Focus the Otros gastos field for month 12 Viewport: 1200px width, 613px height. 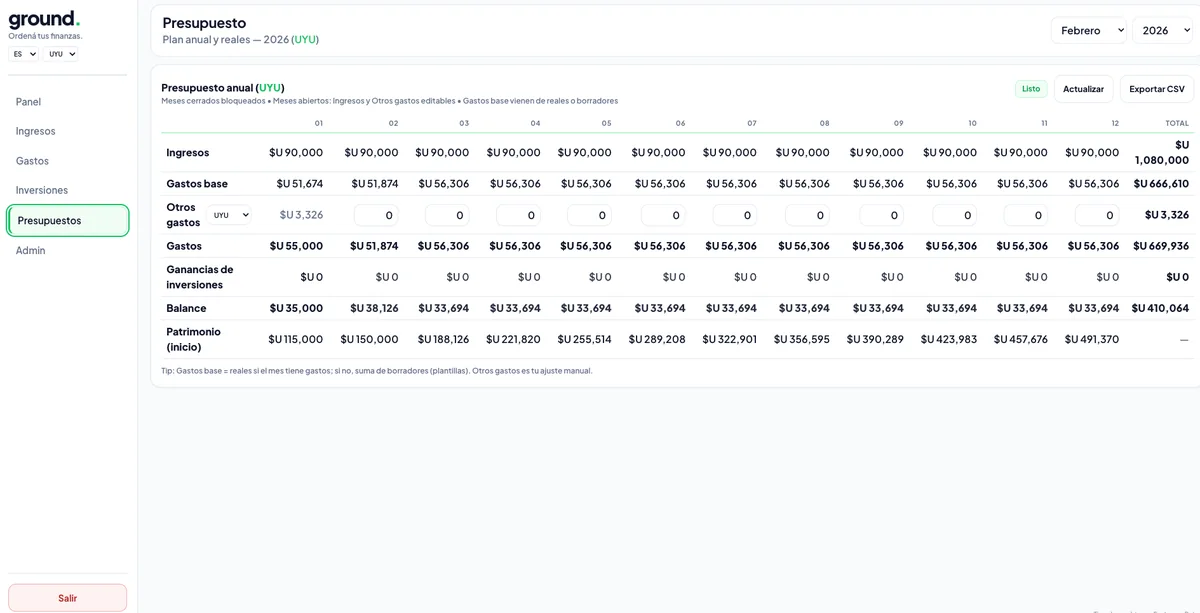pyautogui.click(x=1097, y=215)
